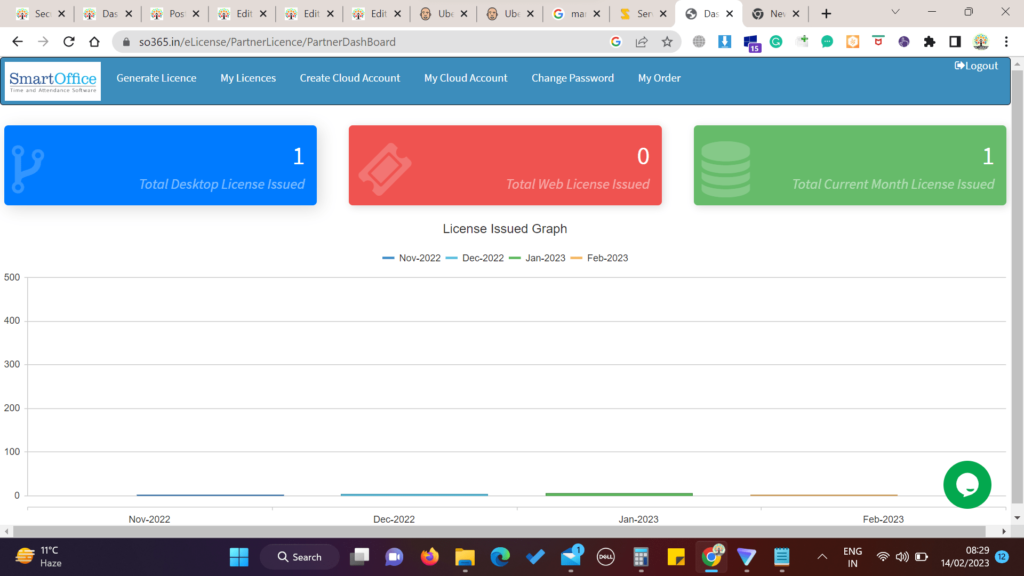Open the green chat widget bubble
The width and height of the screenshot is (1024, 576).
[967, 485]
